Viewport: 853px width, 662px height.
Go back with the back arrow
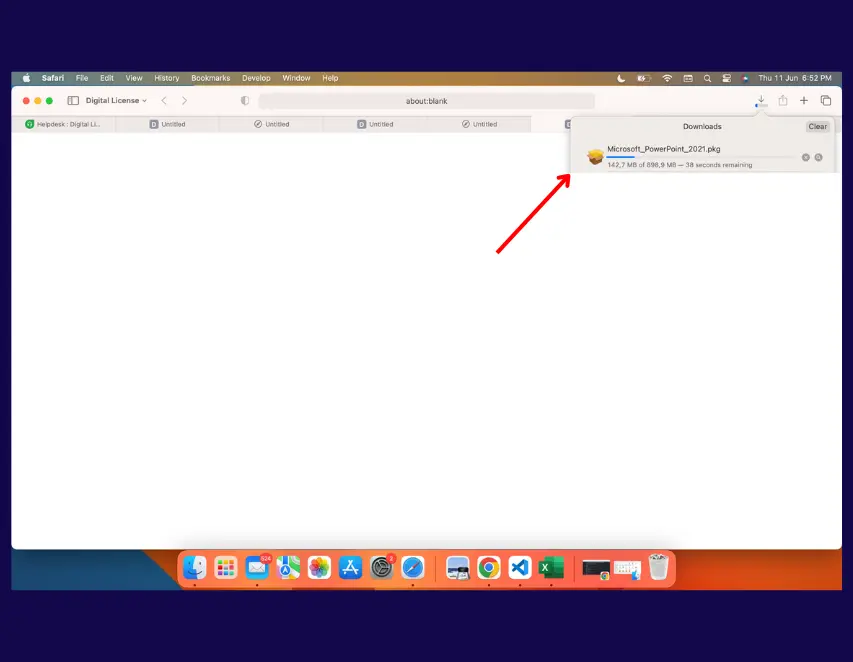[164, 101]
